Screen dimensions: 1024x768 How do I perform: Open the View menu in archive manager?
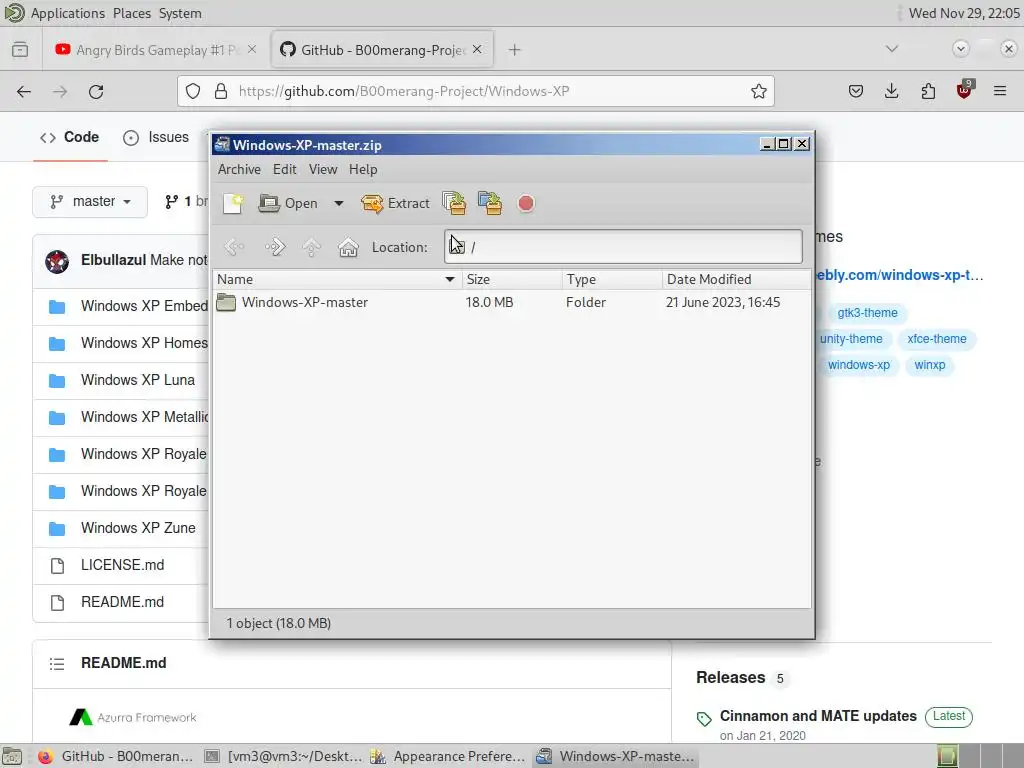(x=323, y=169)
